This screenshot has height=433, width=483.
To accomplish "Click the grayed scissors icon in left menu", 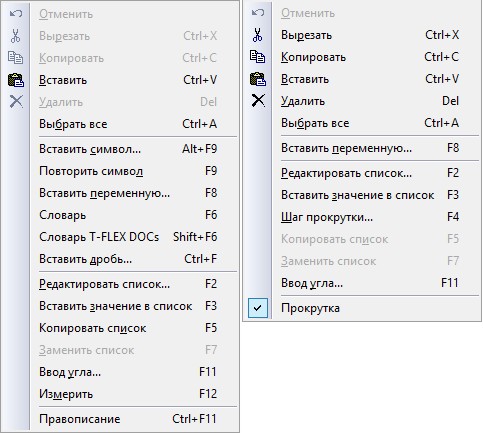I will pyautogui.click(x=16, y=36).
